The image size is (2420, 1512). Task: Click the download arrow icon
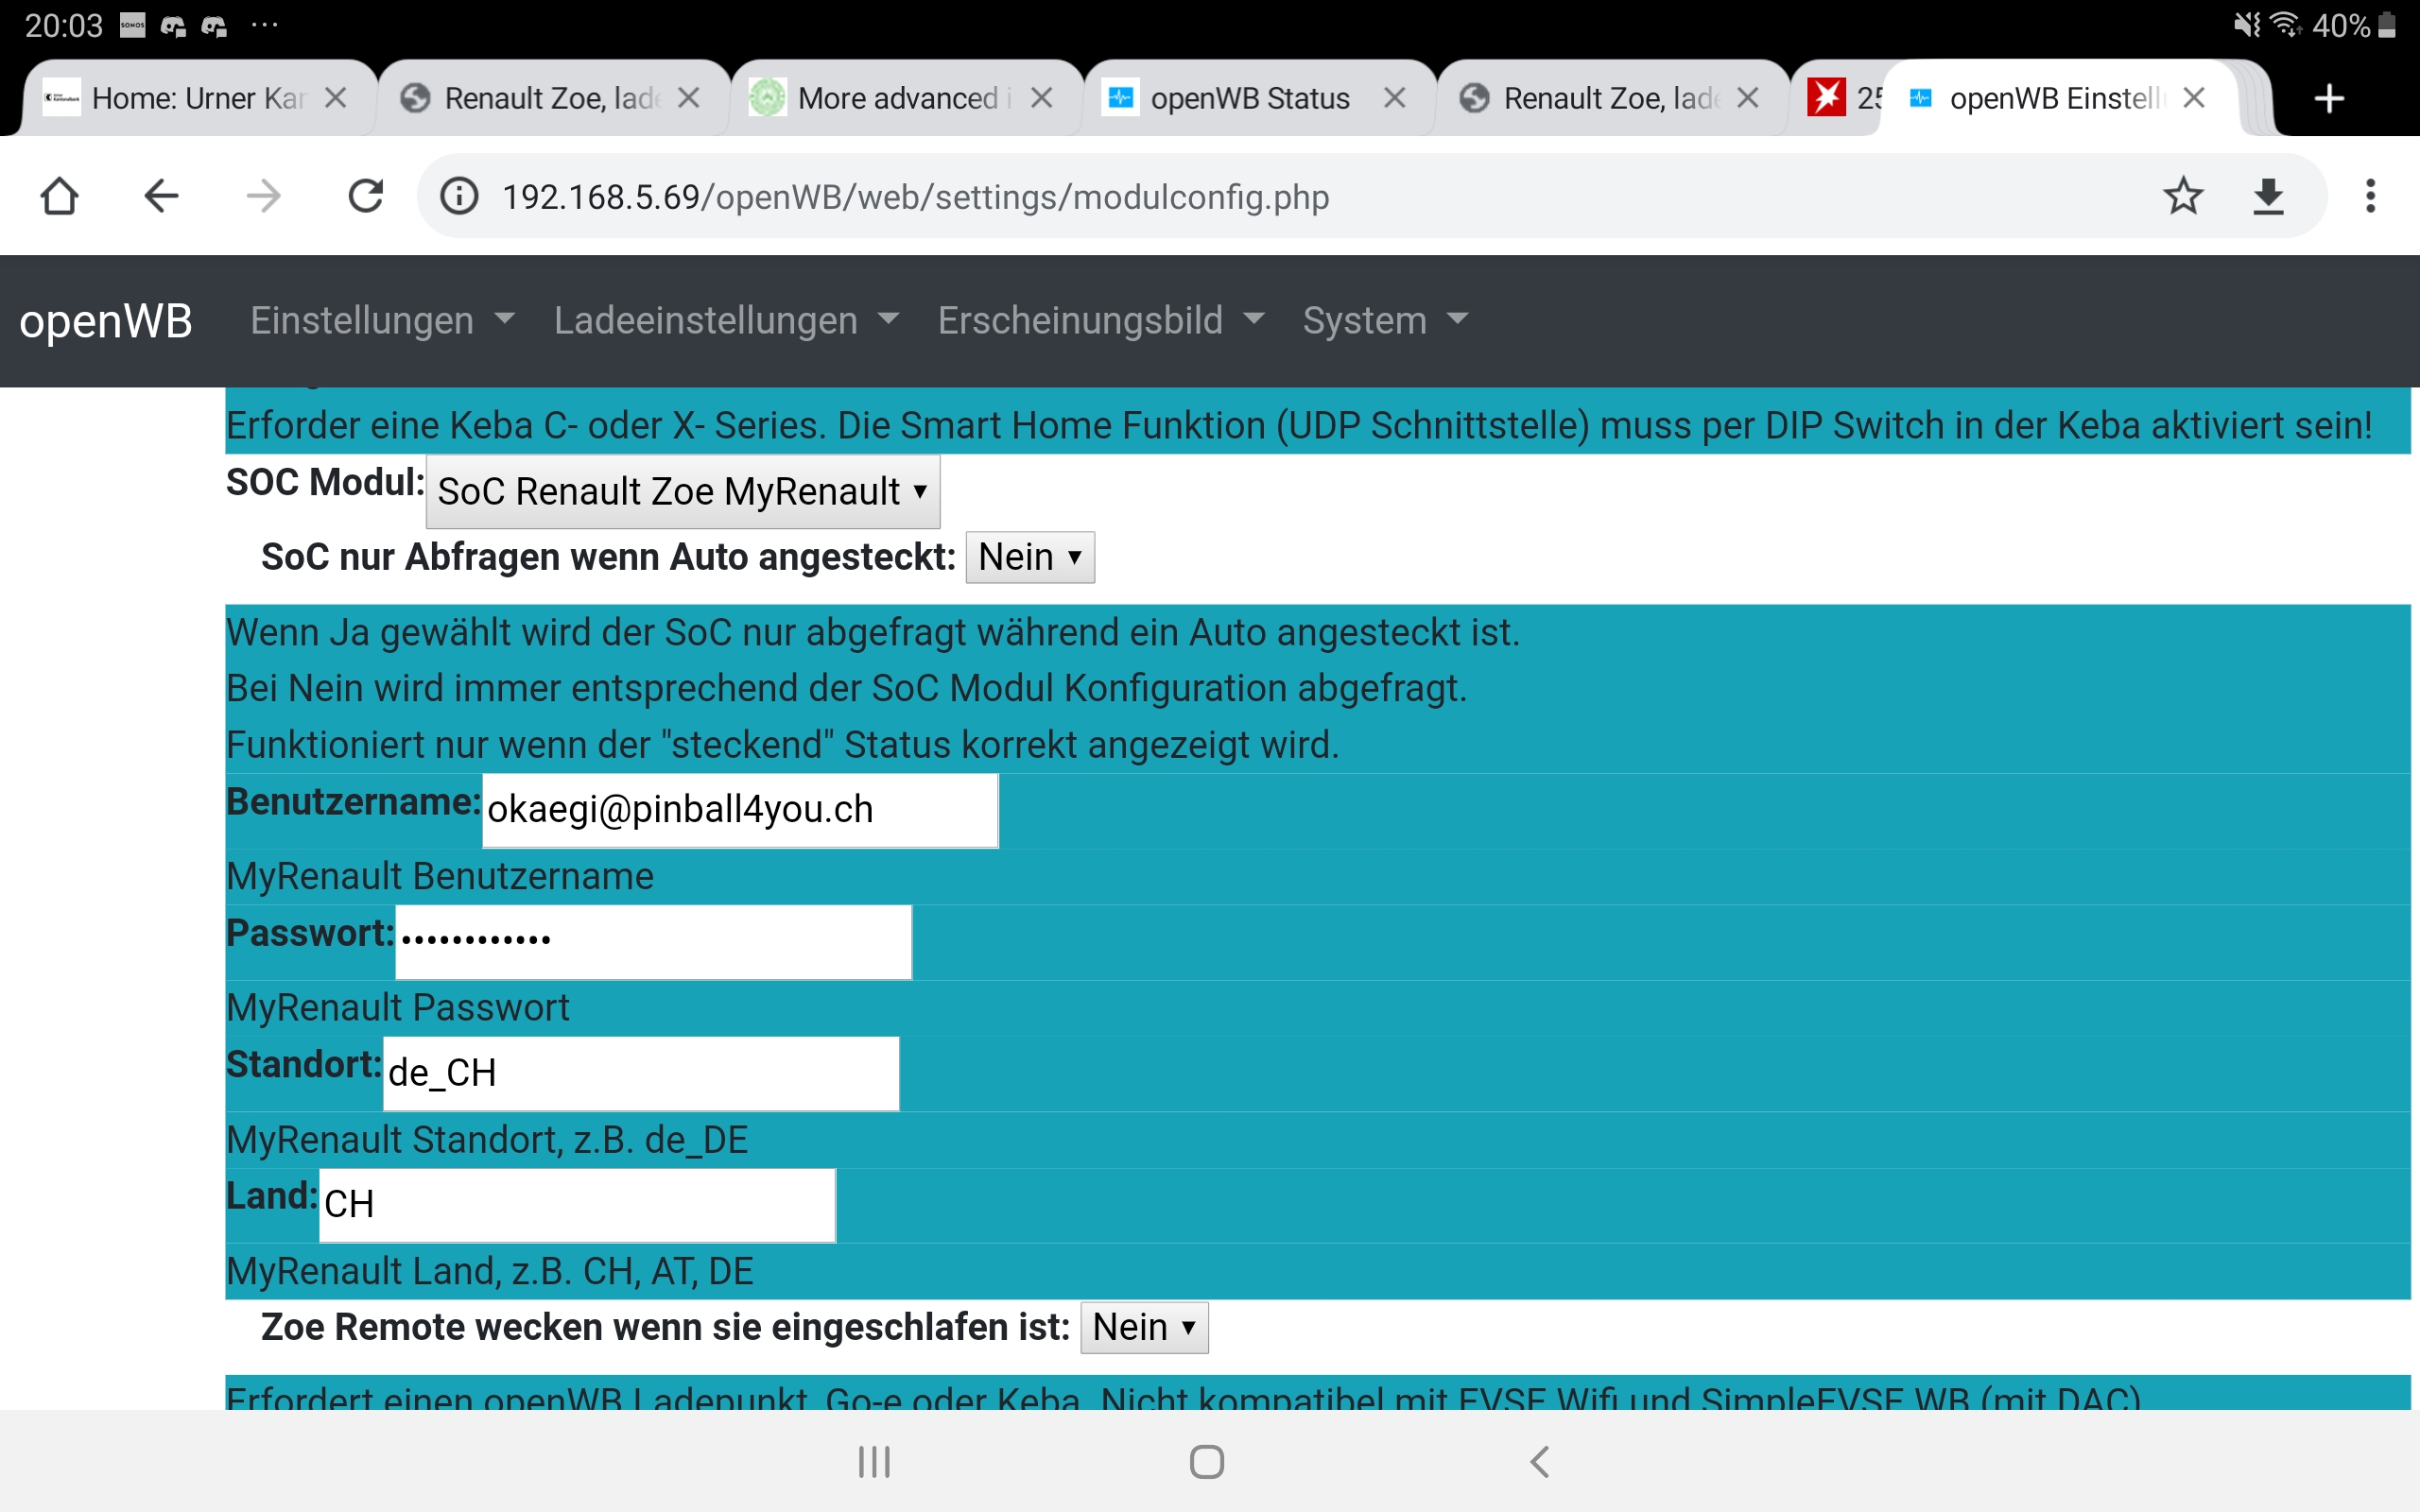coord(2268,197)
